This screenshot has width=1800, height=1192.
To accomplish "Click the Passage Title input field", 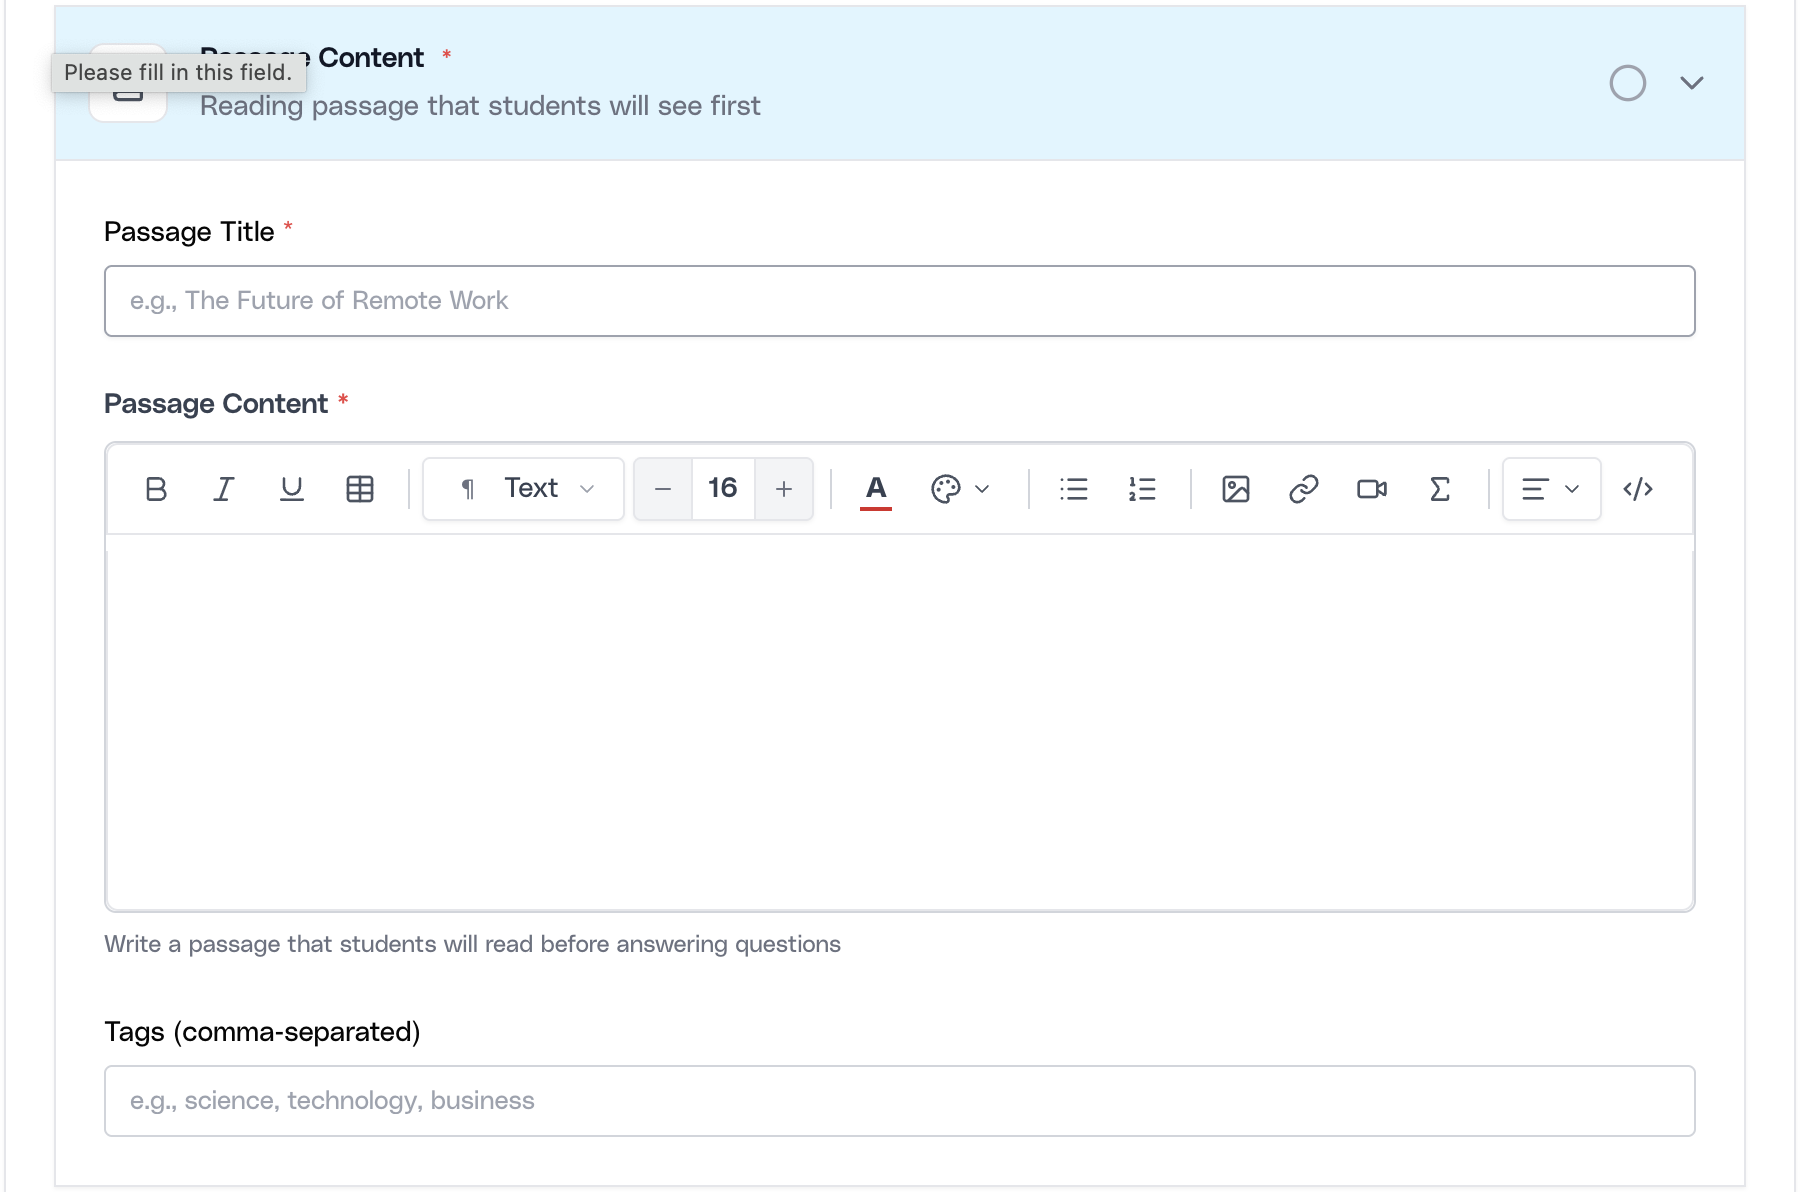I will pyautogui.click(x=899, y=301).
